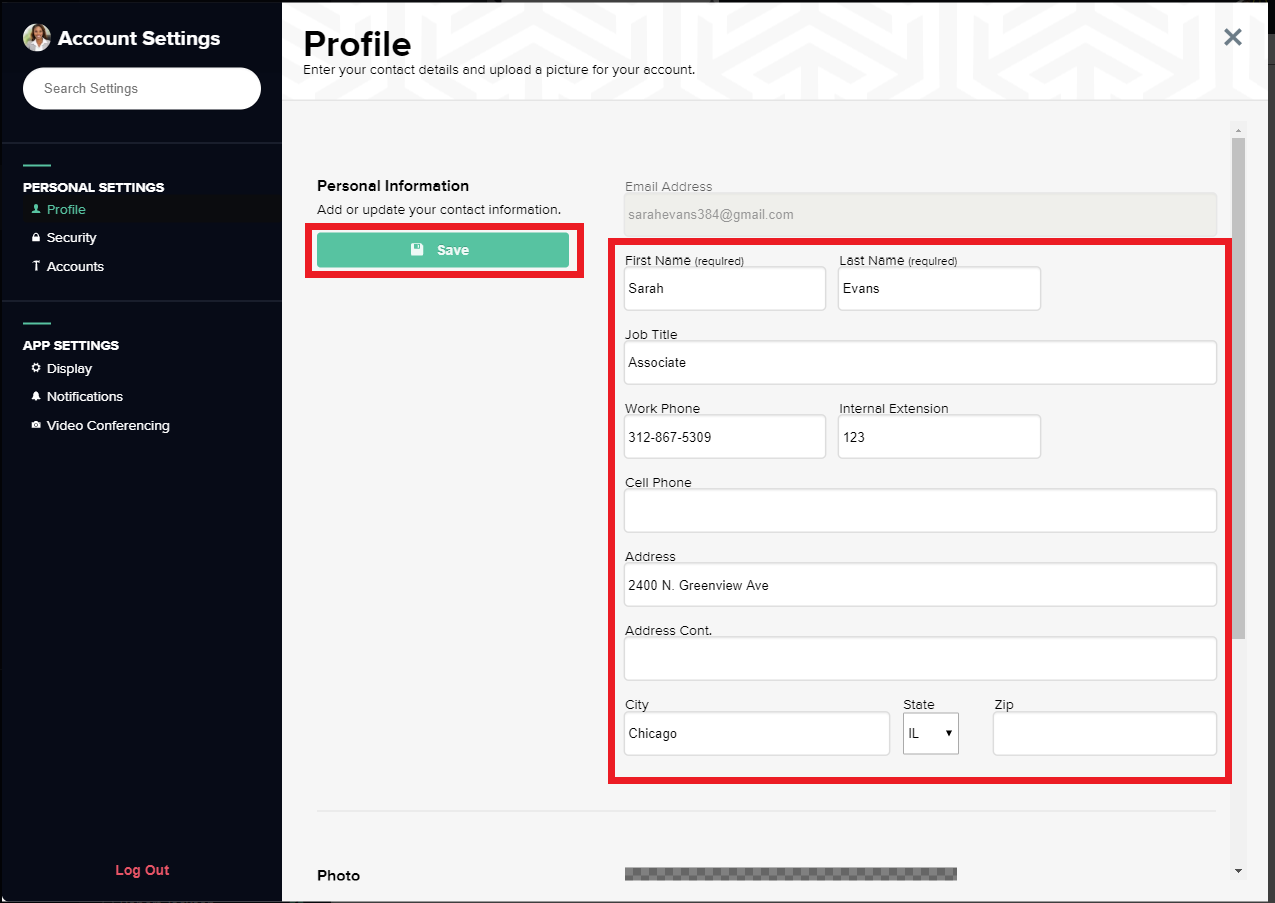Click the empty Address Cont. field
This screenshot has width=1275, height=903.
(x=920, y=659)
